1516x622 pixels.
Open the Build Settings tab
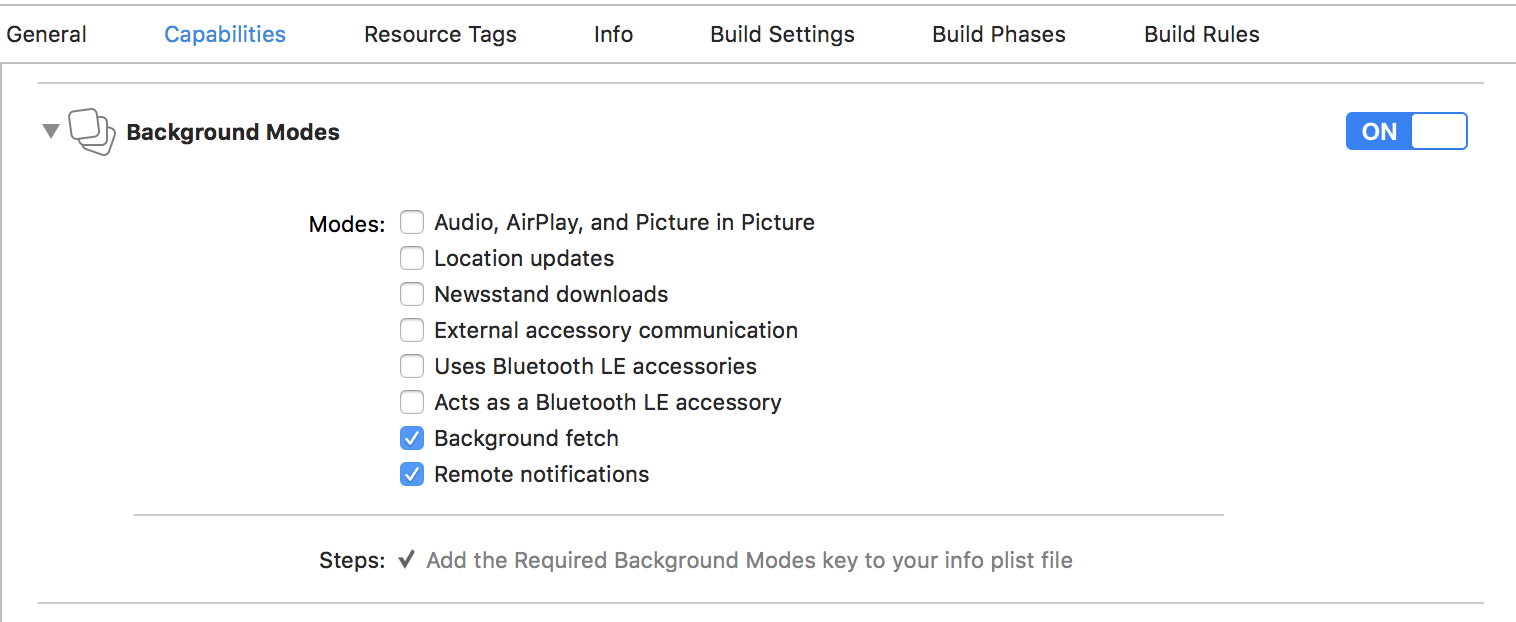click(x=782, y=34)
